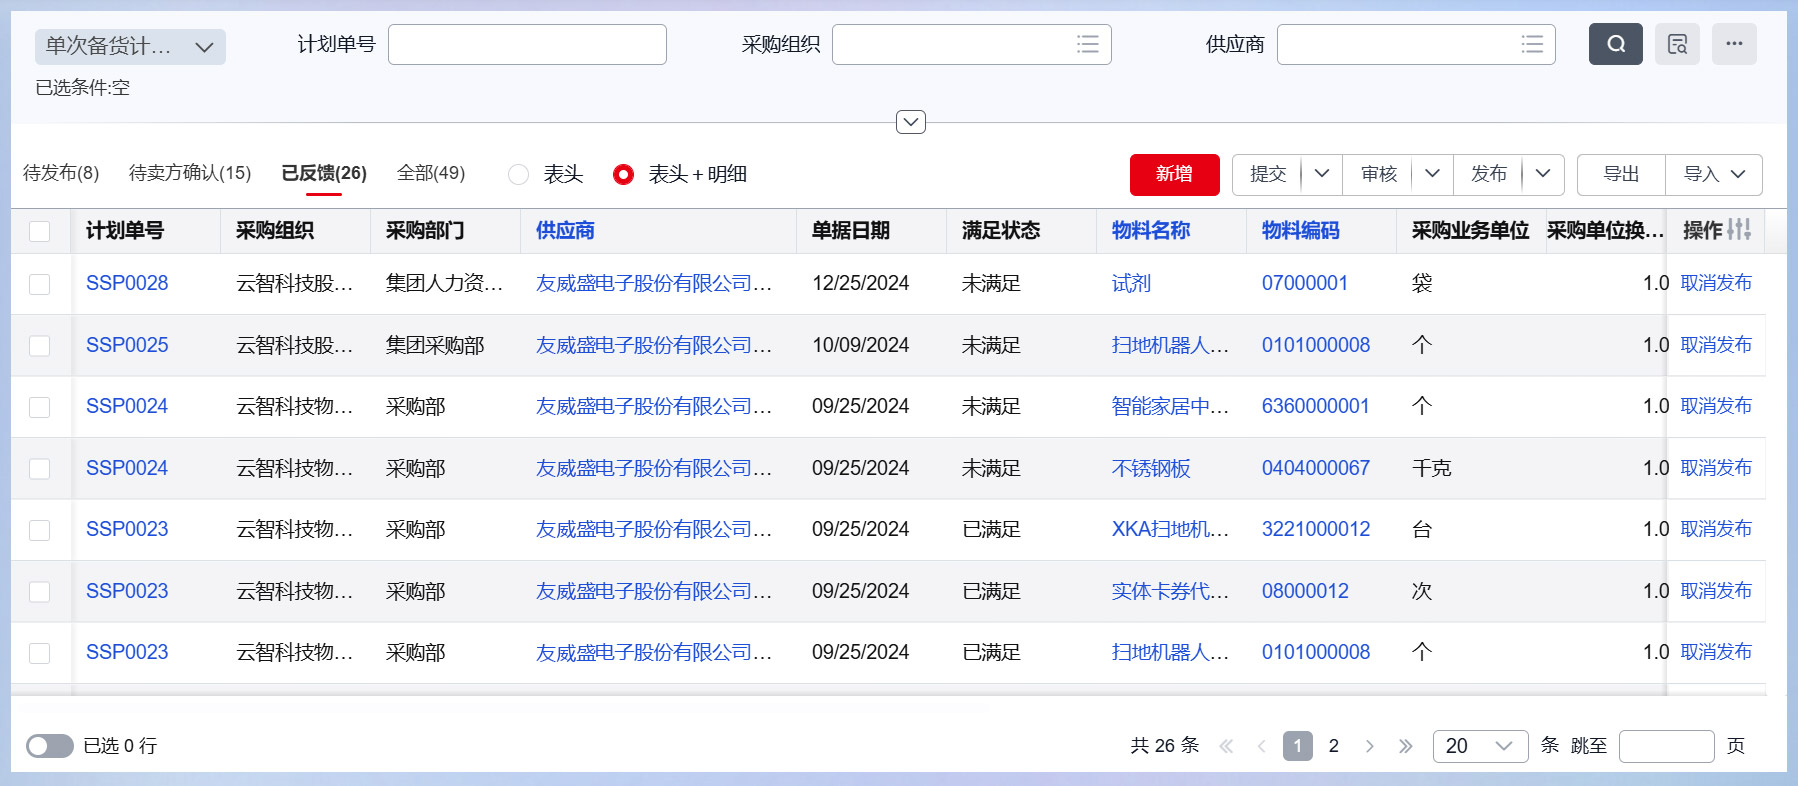
Task: Click the red 新增 button
Action: pyautogui.click(x=1174, y=174)
